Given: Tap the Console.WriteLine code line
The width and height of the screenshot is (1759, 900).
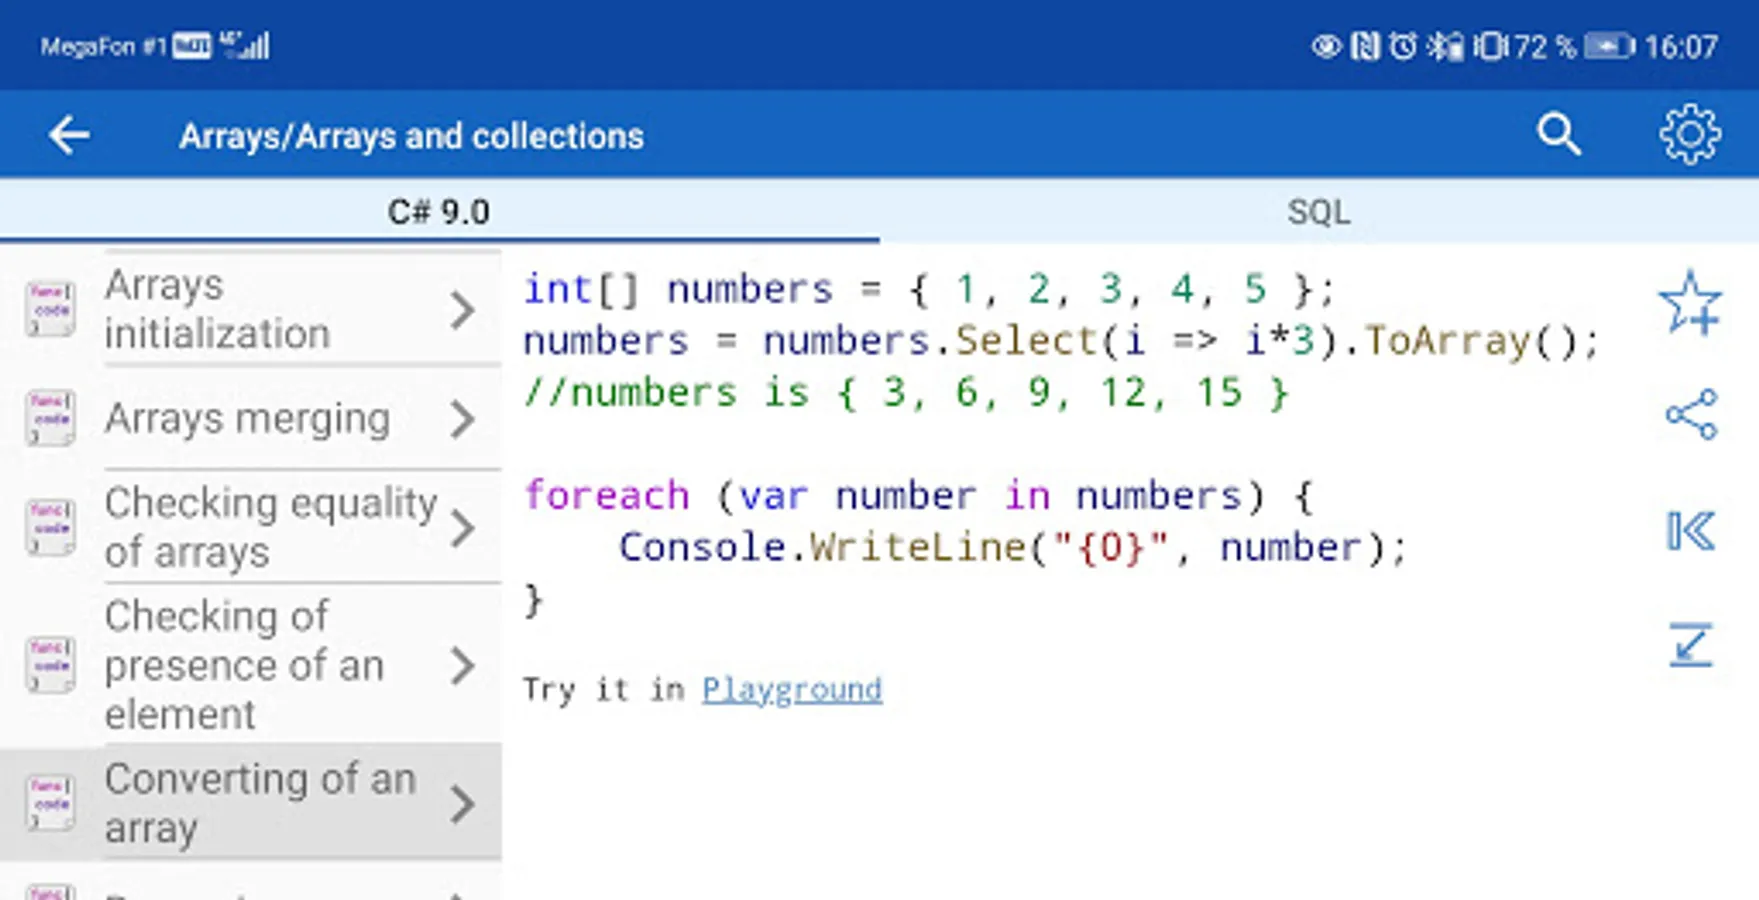Looking at the screenshot, I should coord(1012,547).
